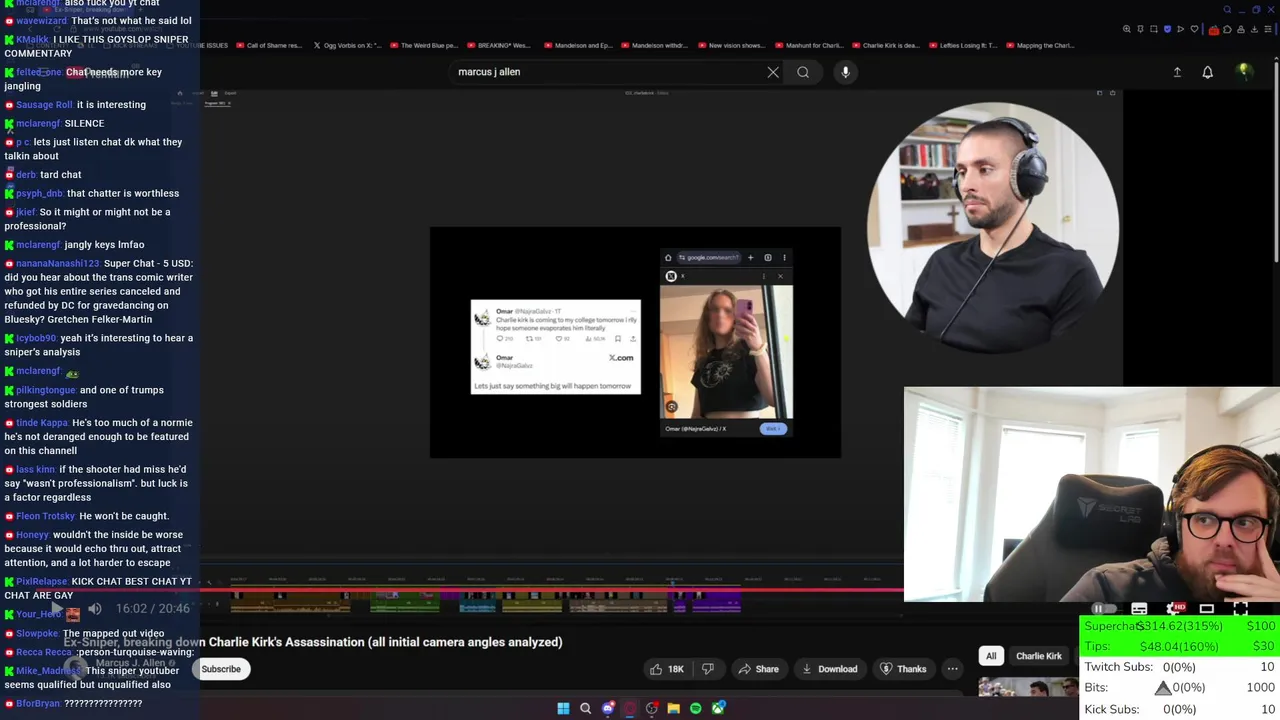This screenshot has width=1280, height=720.
Task: Toggle YouTube autoplay switch
Action: [x=1104, y=608]
